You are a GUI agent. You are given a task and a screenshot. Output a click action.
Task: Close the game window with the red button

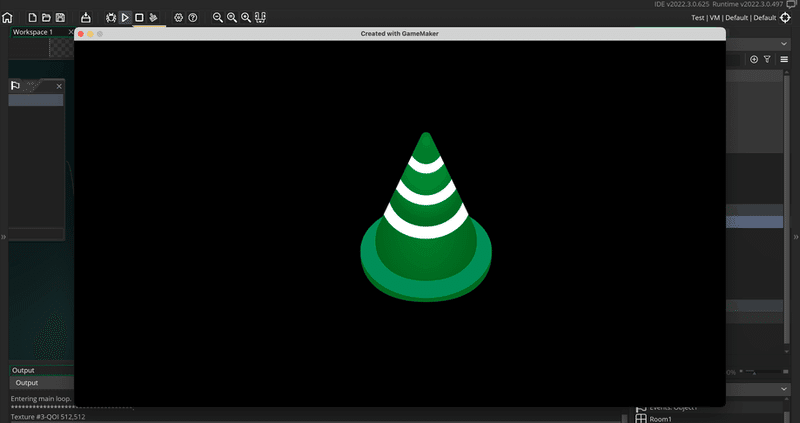(x=81, y=34)
